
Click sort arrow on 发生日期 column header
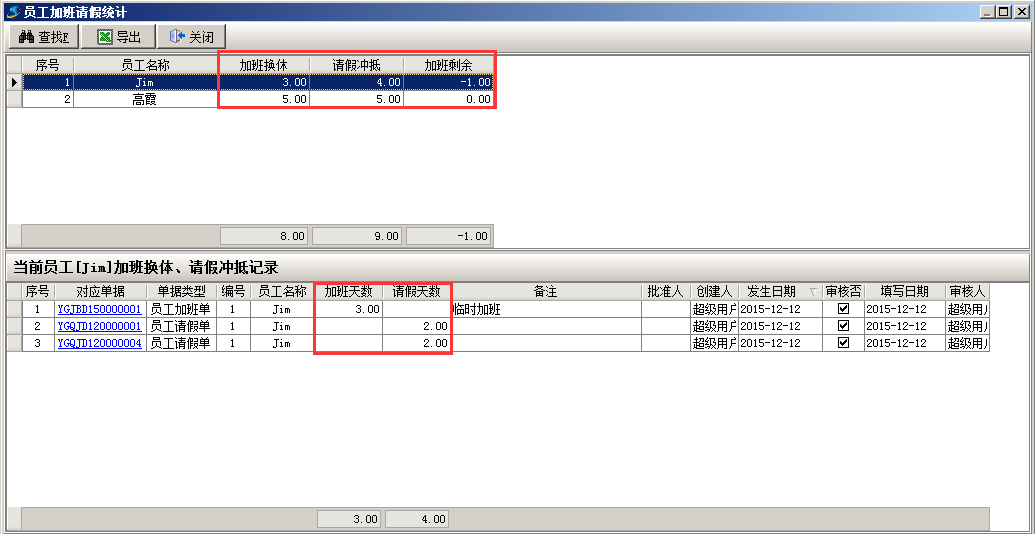(813, 292)
